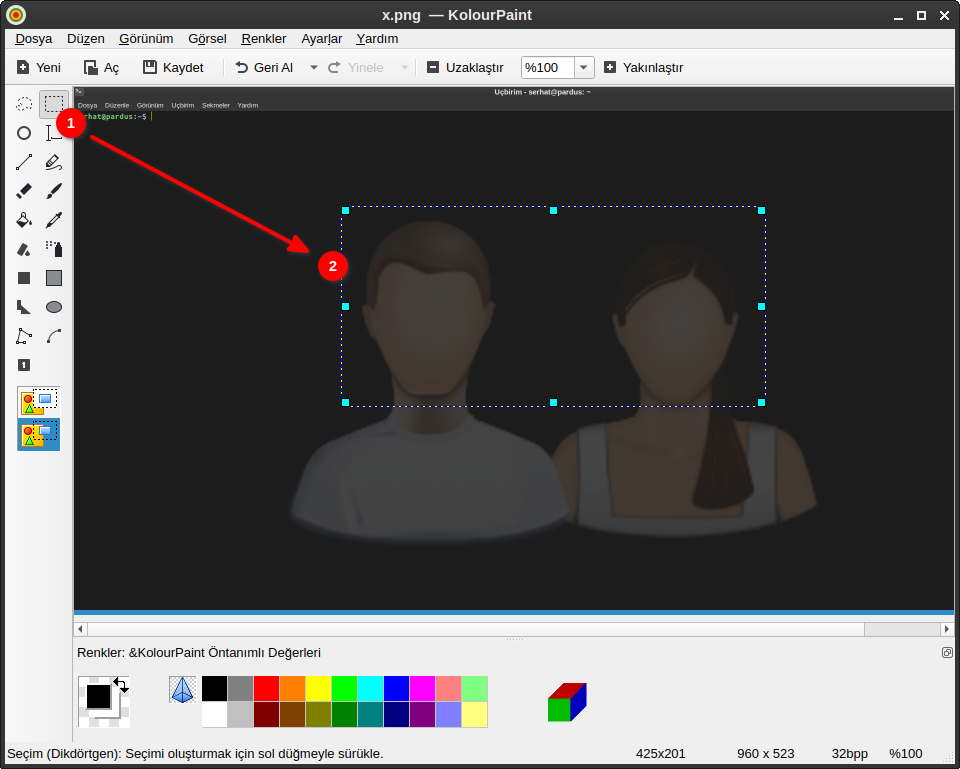The image size is (960, 769).
Task: Activate the Polygon tool
Action: pos(24,336)
